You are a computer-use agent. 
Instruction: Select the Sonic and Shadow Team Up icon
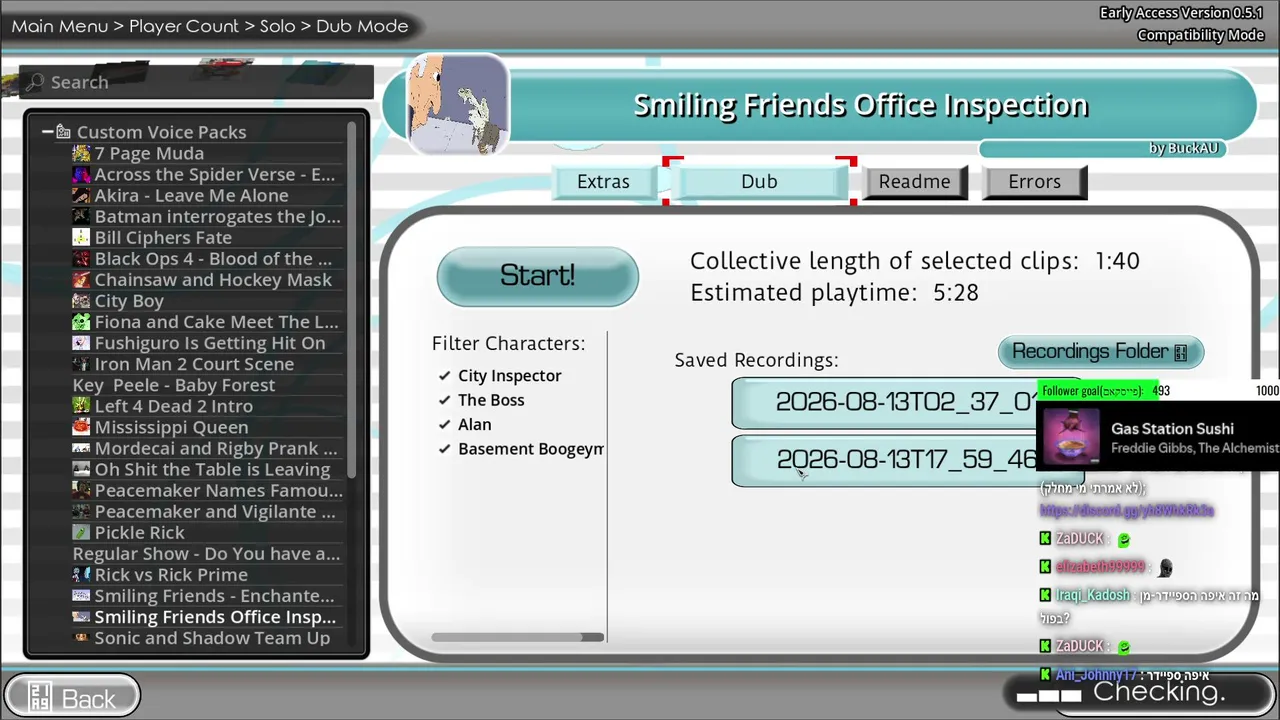pos(81,638)
